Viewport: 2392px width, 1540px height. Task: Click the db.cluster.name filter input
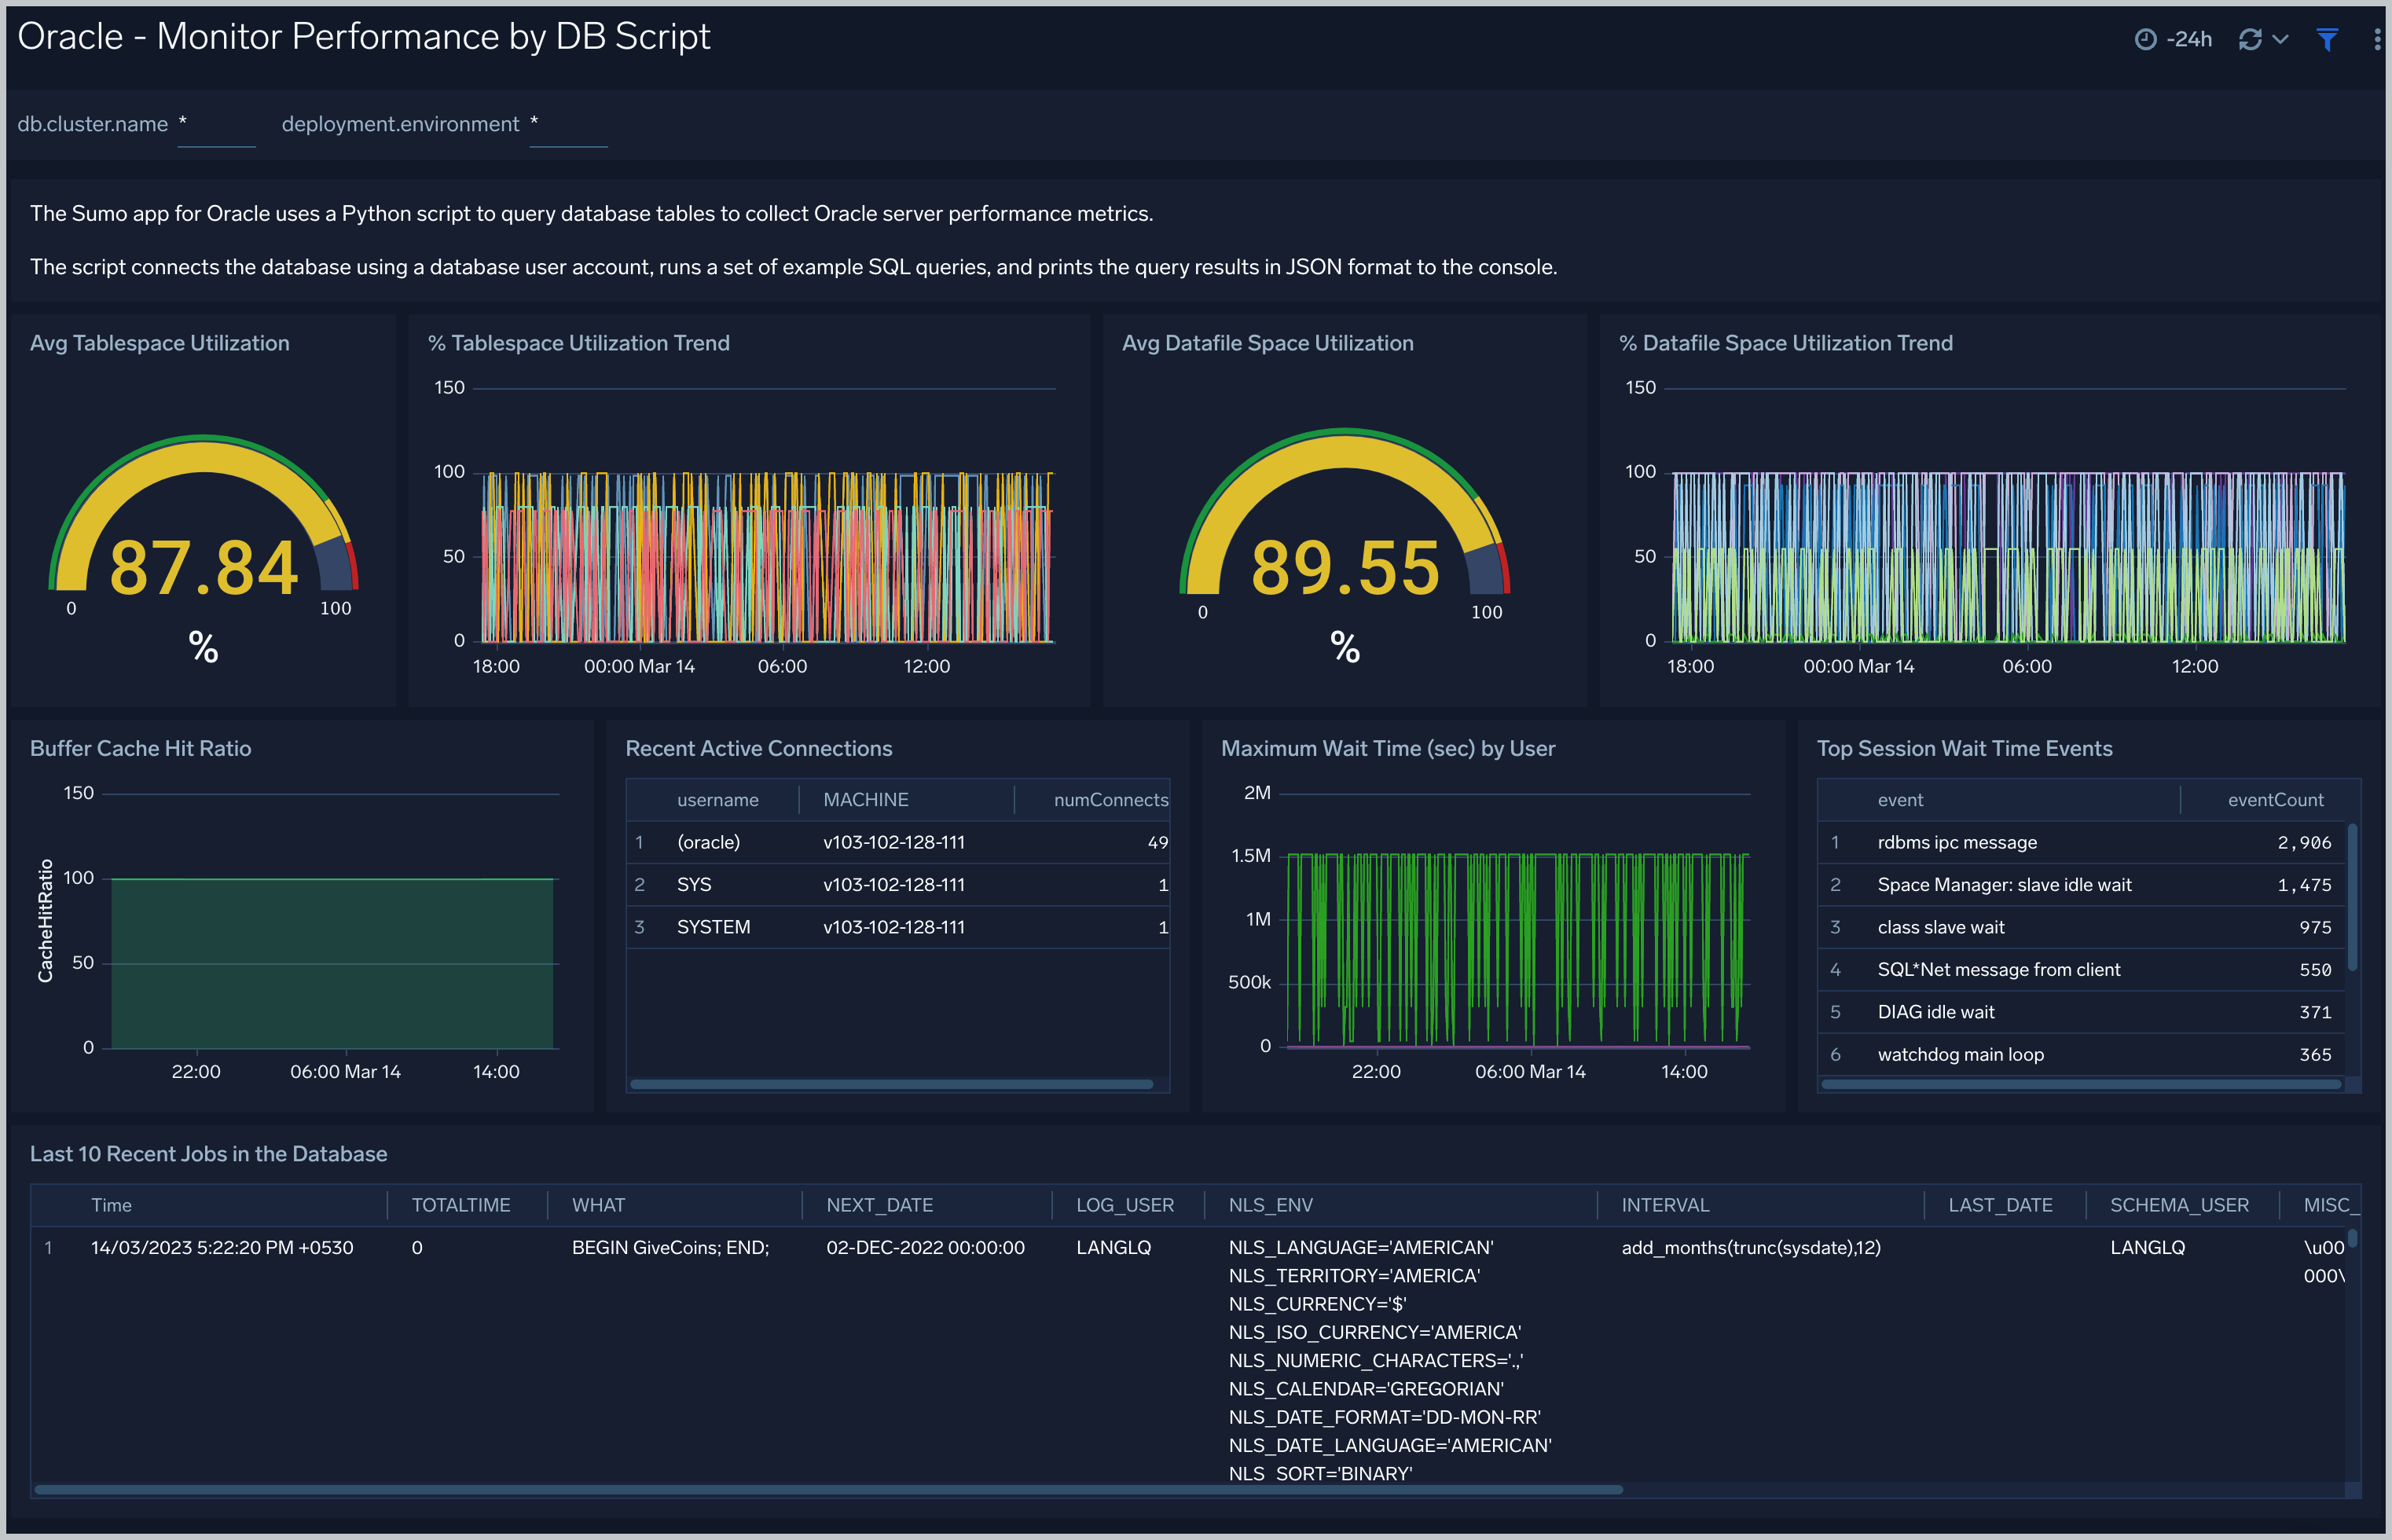click(x=216, y=125)
